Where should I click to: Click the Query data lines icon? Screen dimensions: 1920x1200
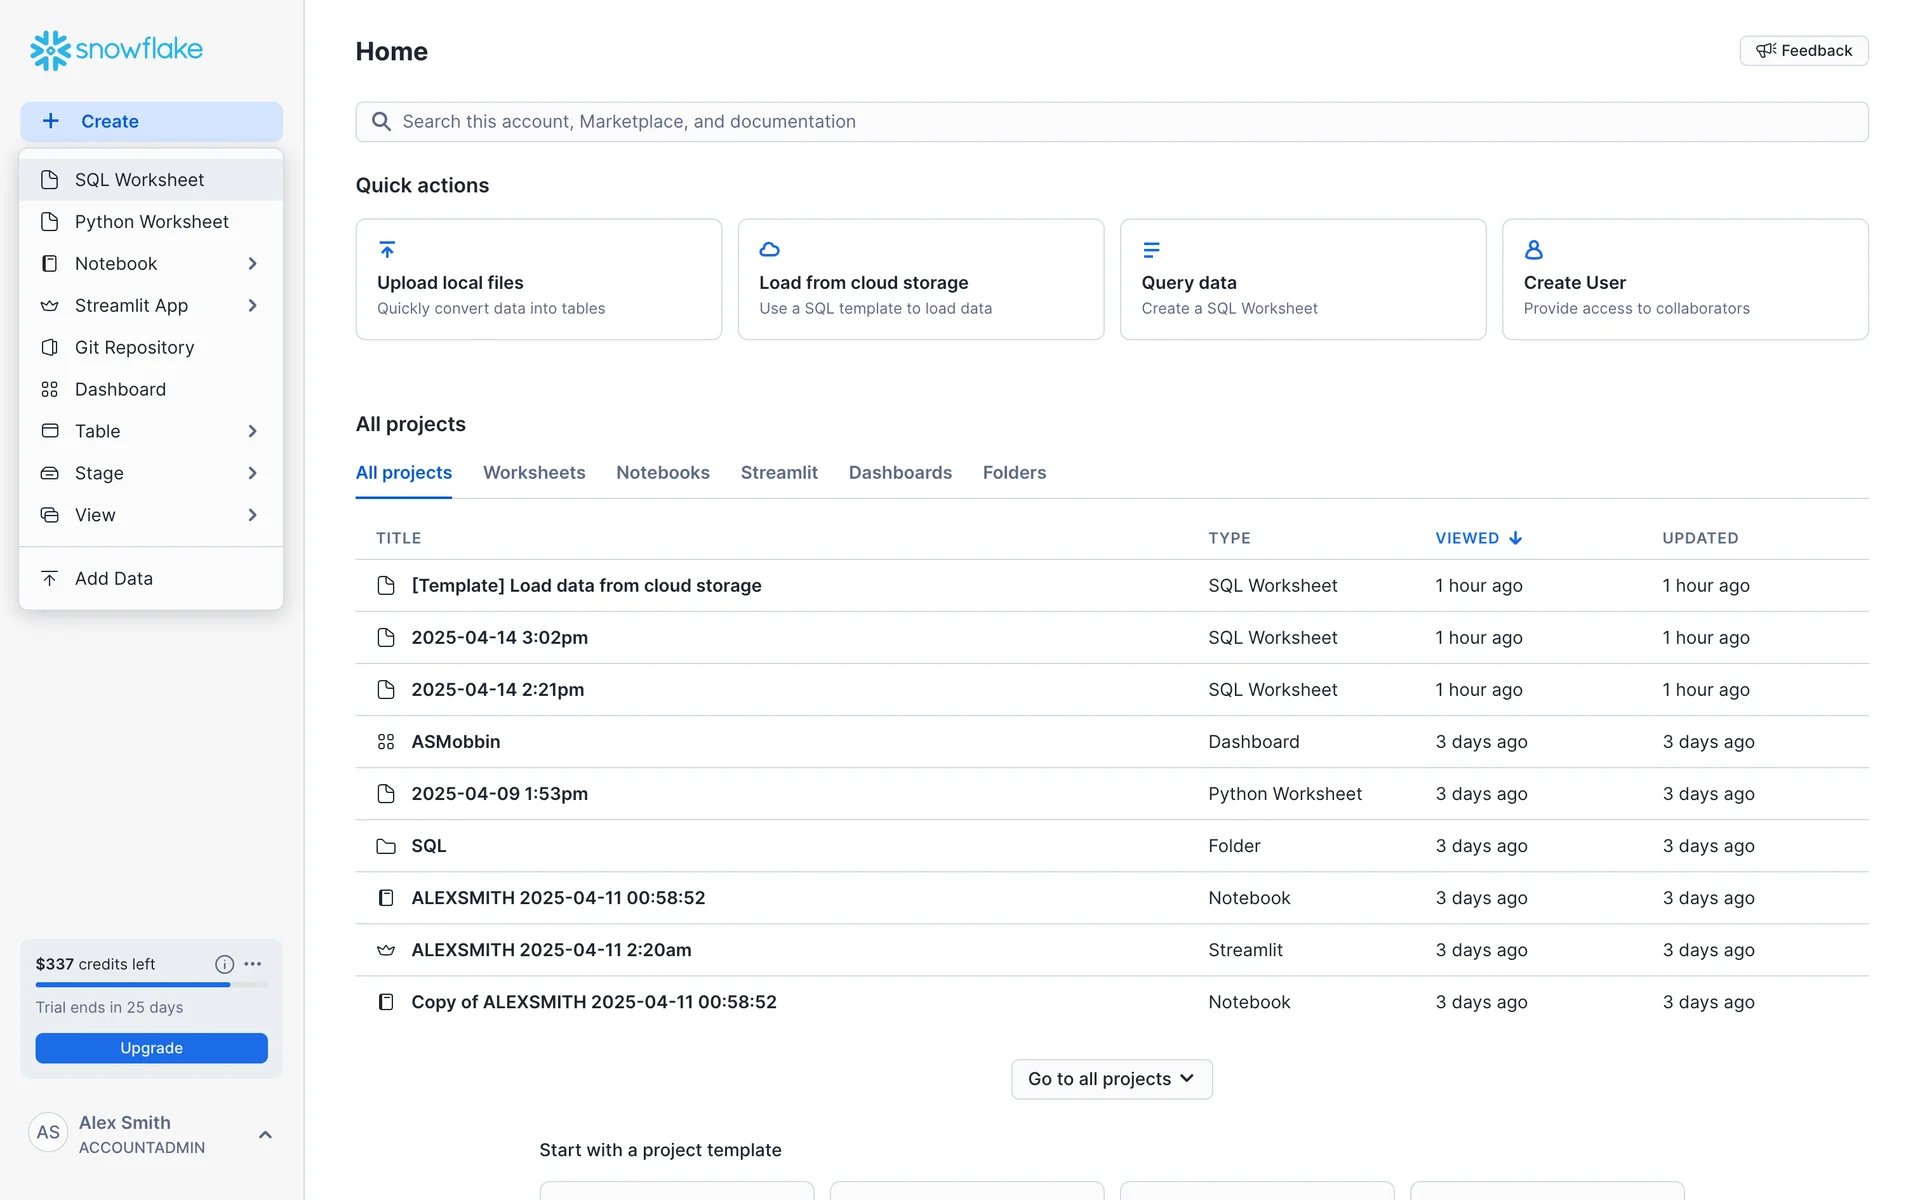[x=1151, y=249]
